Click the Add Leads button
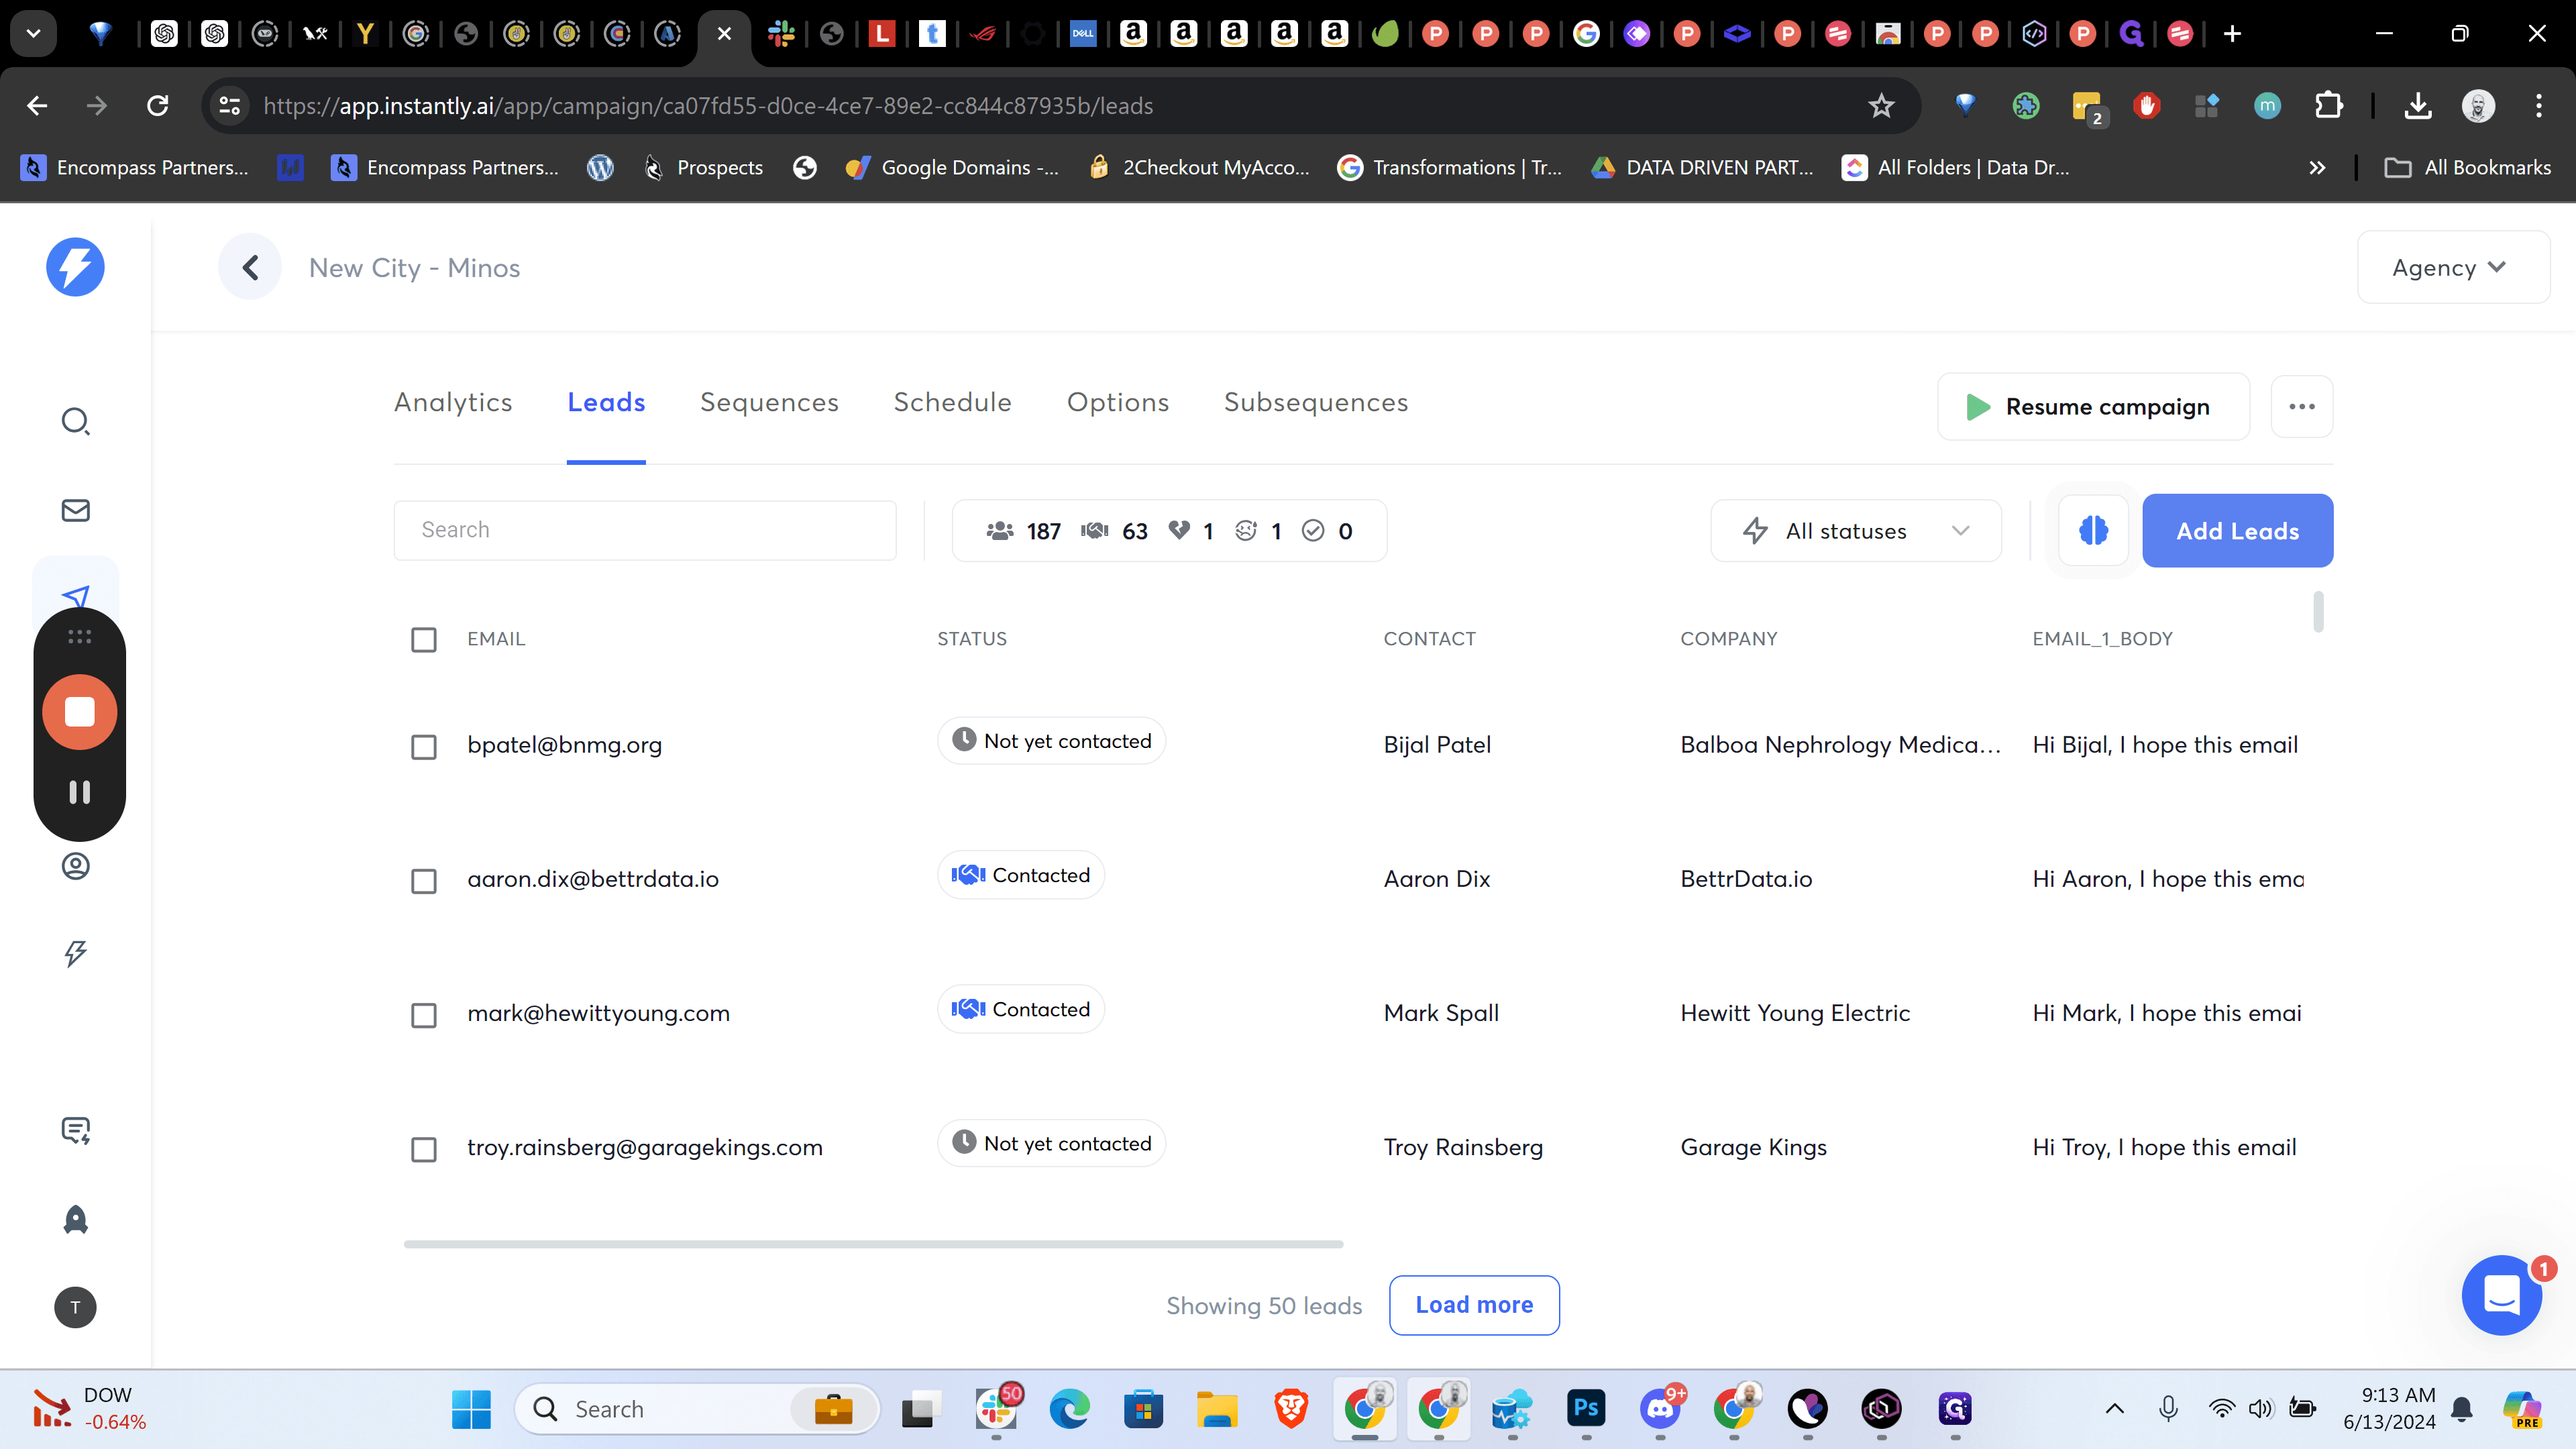Viewport: 2576px width, 1449px height. [x=2237, y=530]
